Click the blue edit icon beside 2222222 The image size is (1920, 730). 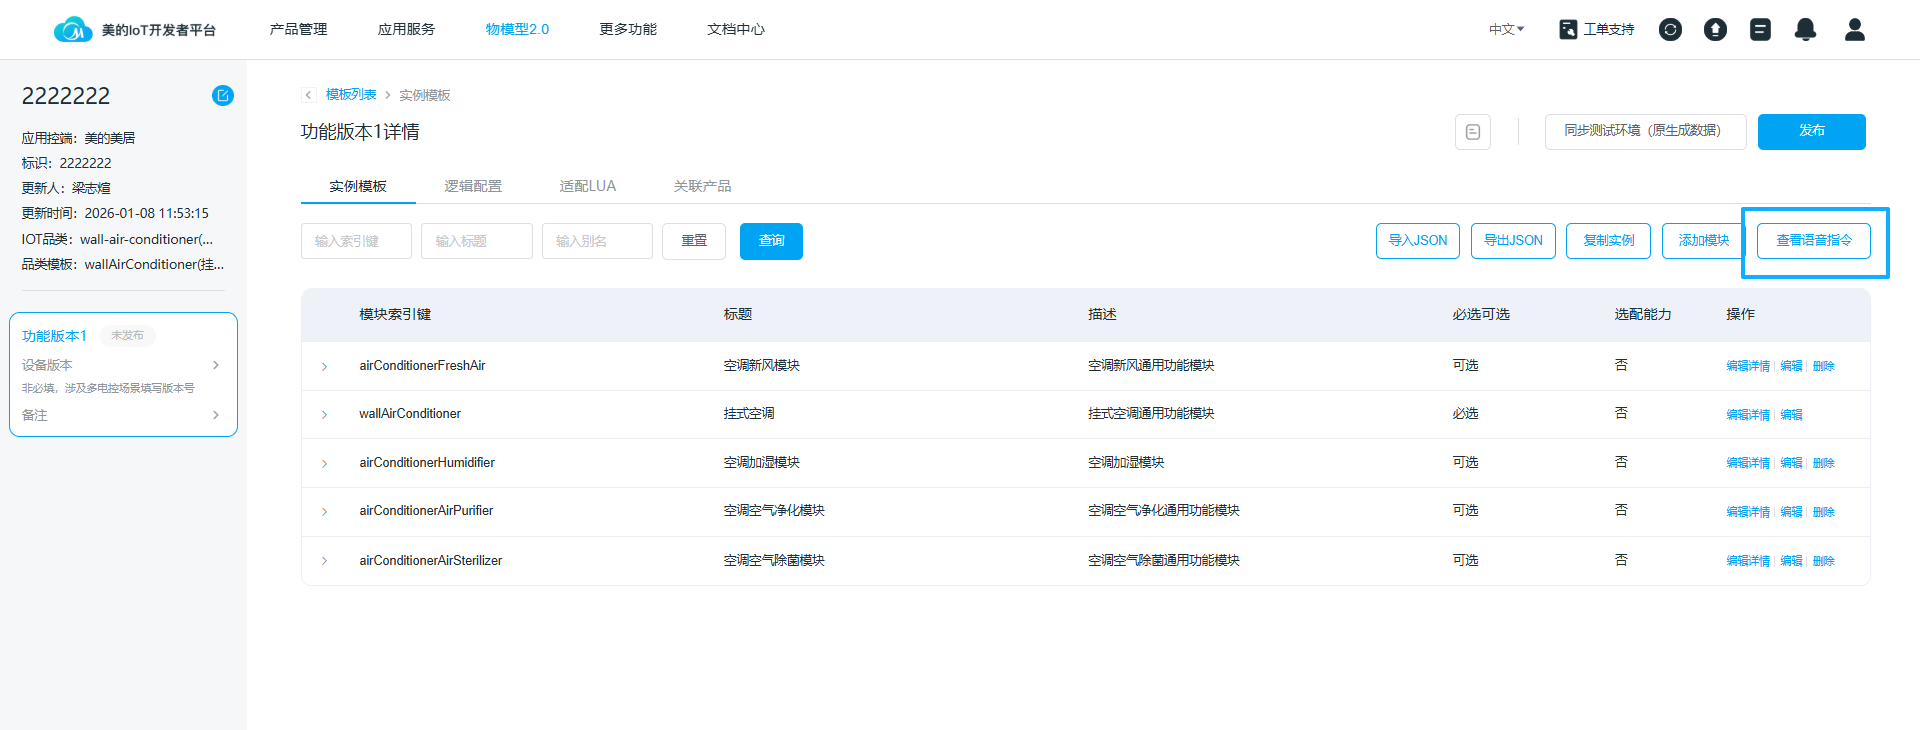222,96
